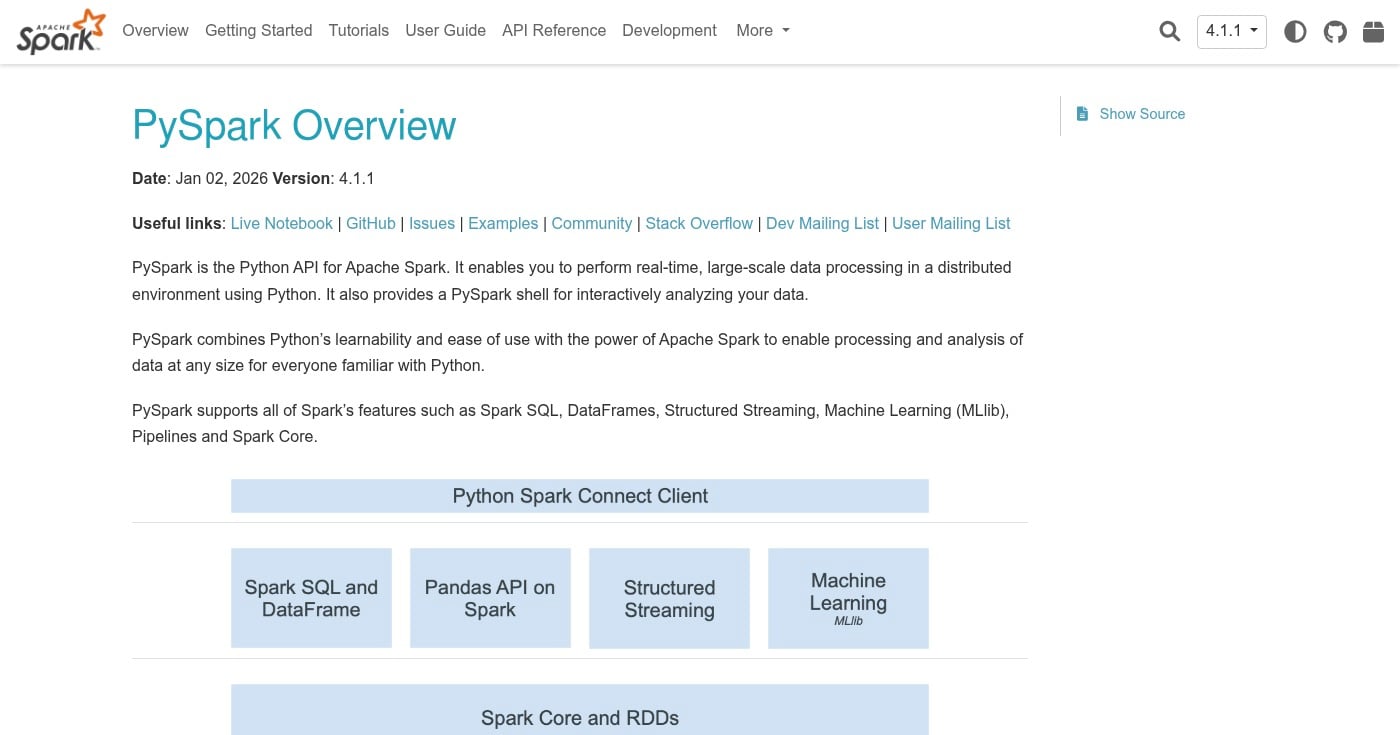Go to the Overview nav item
The width and height of the screenshot is (1400, 735).
(155, 31)
